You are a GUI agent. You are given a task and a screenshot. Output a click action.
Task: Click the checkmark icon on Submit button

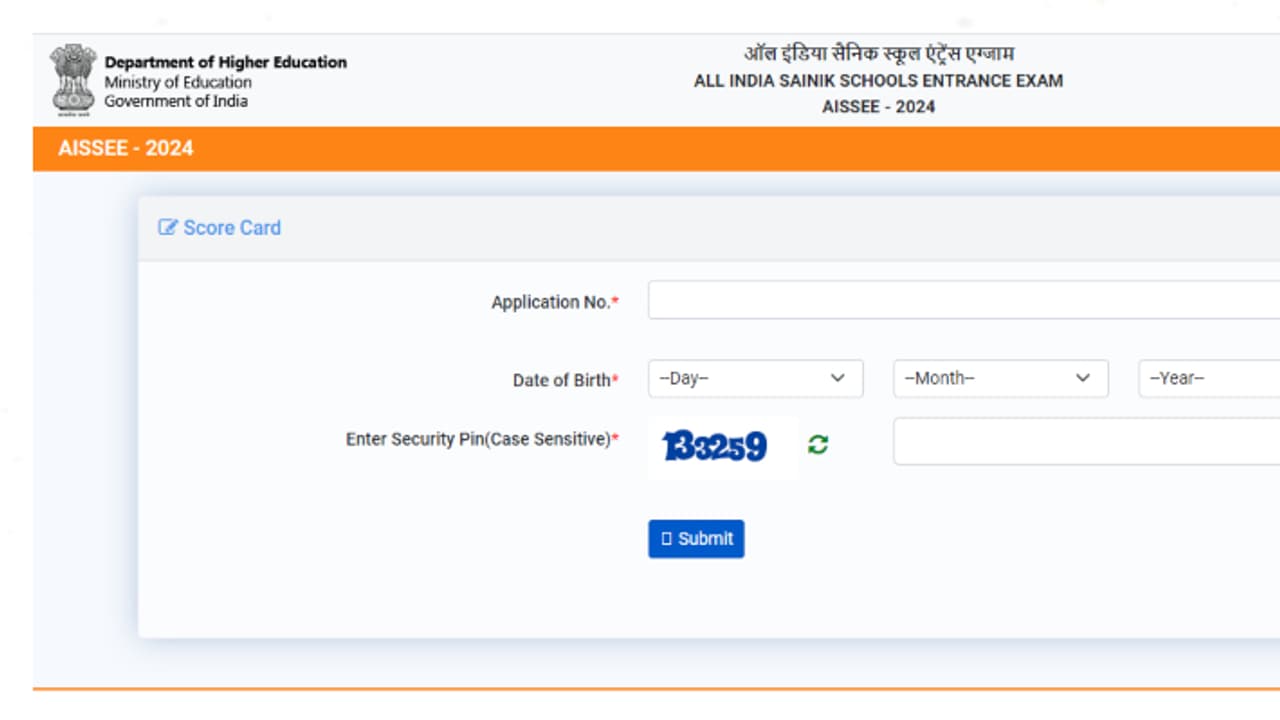[x=668, y=538]
